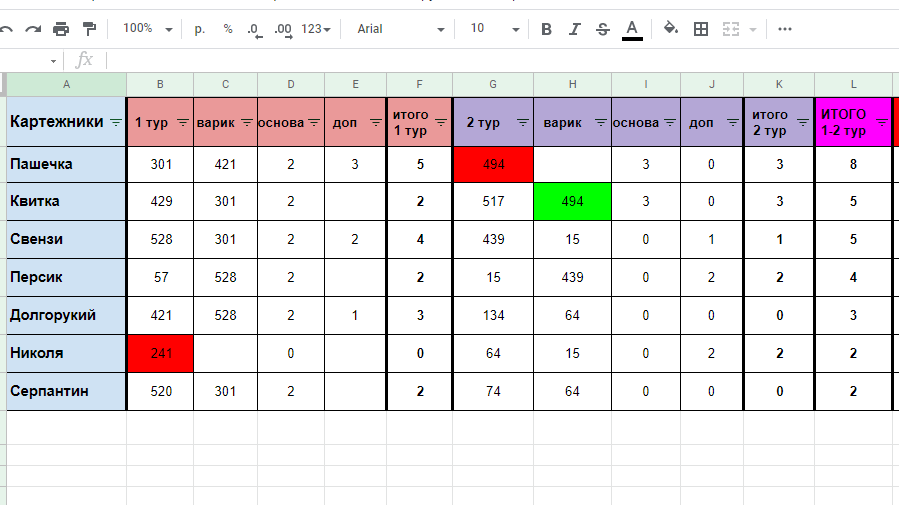The image size is (899, 505).
Task: Select the paint format roller tool
Action: click(89, 29)
